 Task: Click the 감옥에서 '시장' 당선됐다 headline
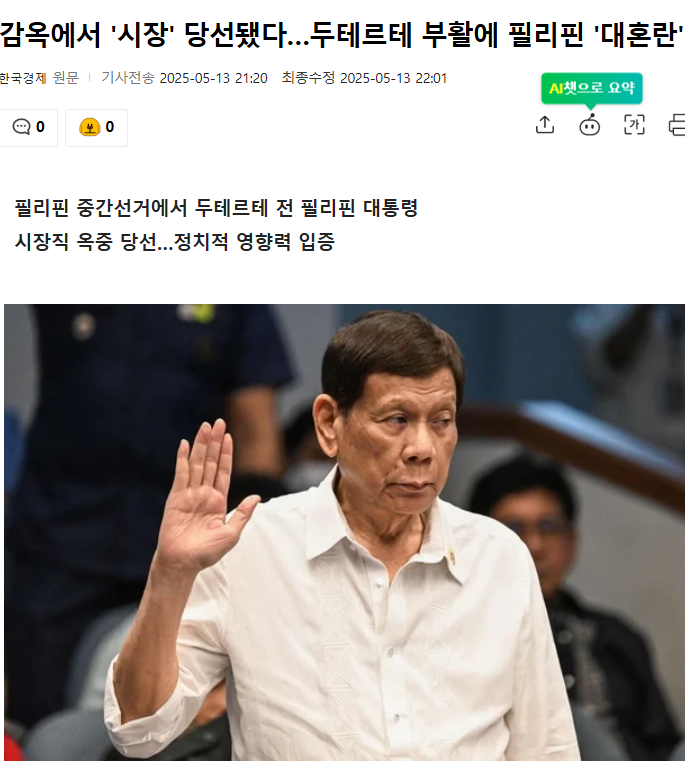point(342,34)
